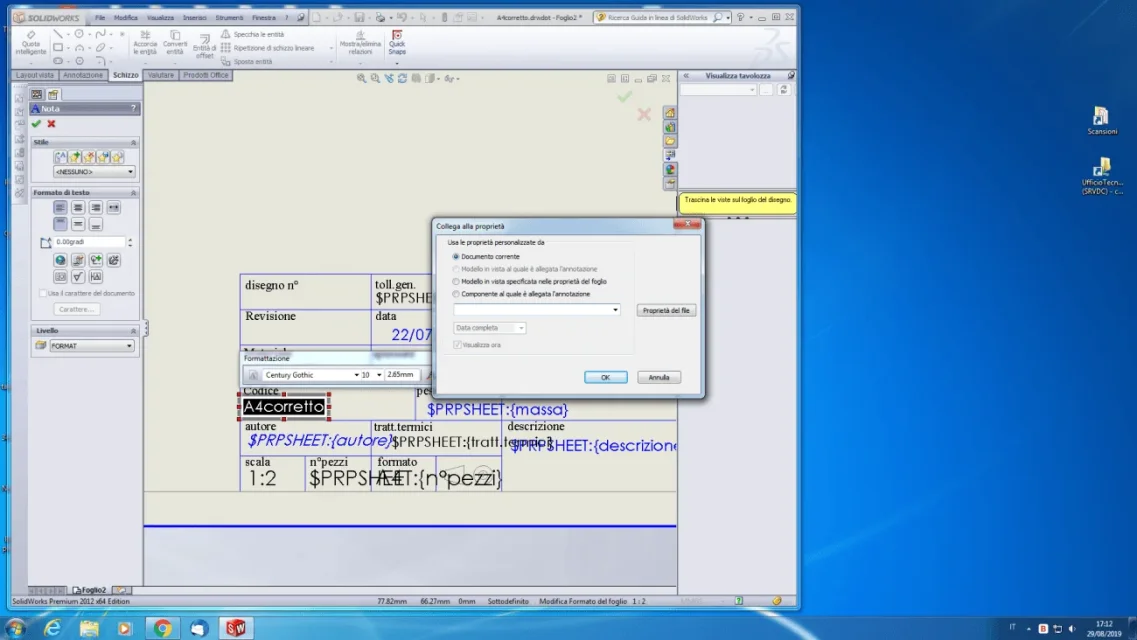
Task: Insert hyperlink icon in Formato di testo
Action: click(60, 260)
